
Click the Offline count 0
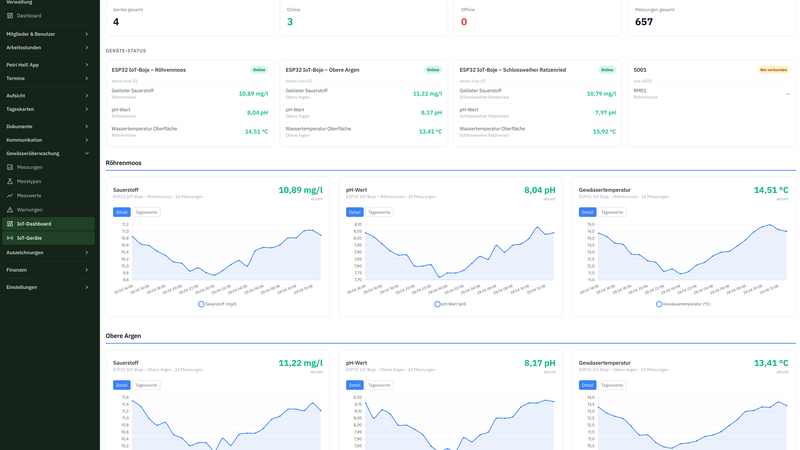(464, 22)
